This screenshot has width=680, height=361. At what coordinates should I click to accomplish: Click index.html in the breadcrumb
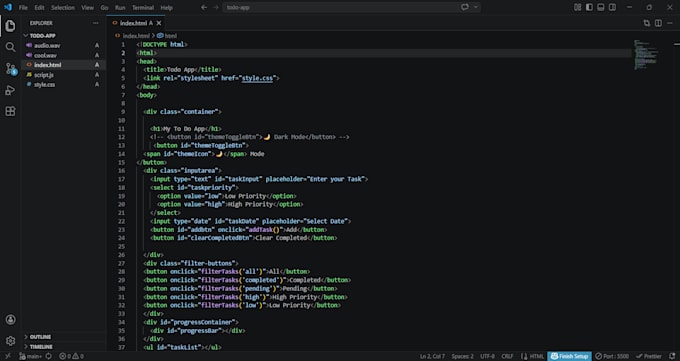click(x=136, y=36)
